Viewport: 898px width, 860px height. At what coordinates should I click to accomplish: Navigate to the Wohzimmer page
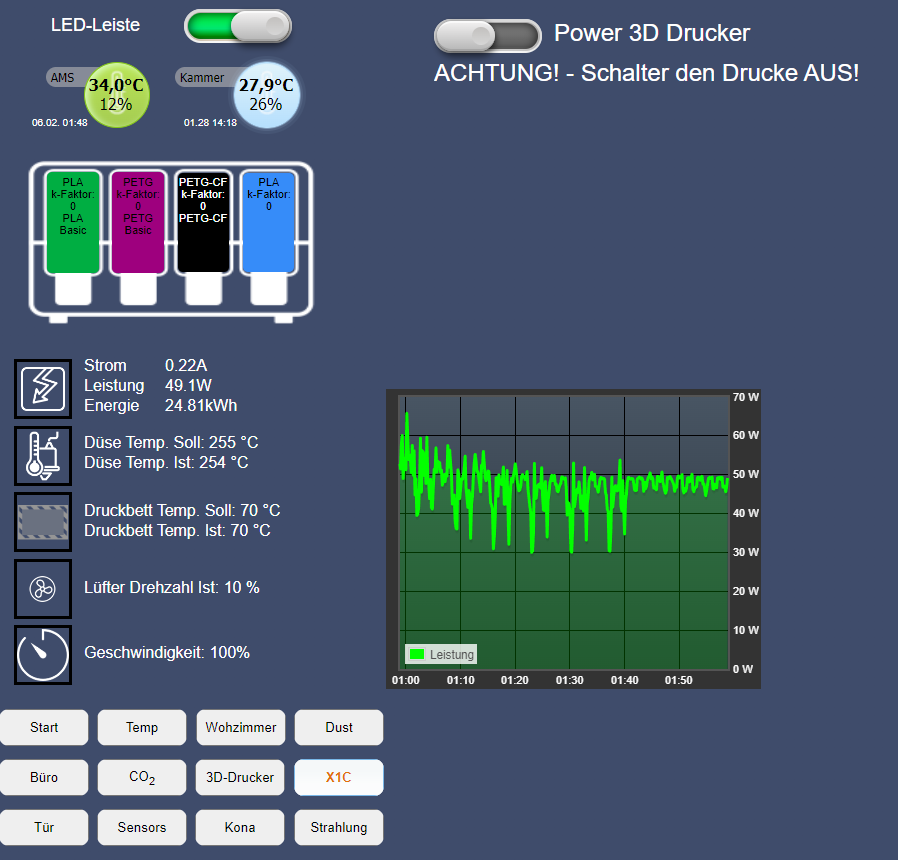240,727
